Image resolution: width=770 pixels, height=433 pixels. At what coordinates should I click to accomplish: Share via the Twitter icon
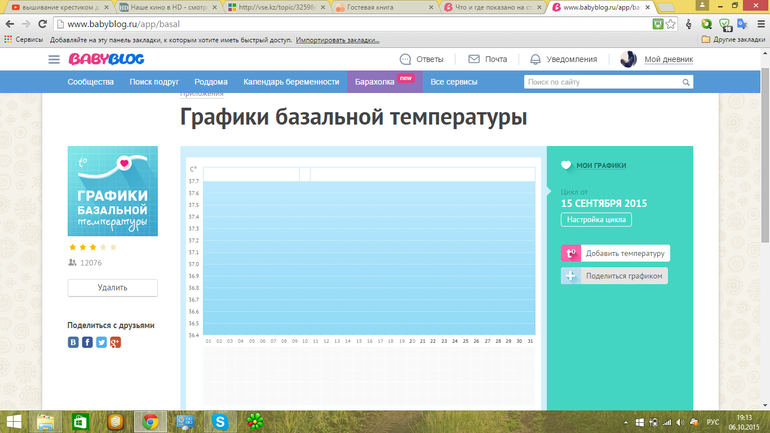click(x=101, y=342)
